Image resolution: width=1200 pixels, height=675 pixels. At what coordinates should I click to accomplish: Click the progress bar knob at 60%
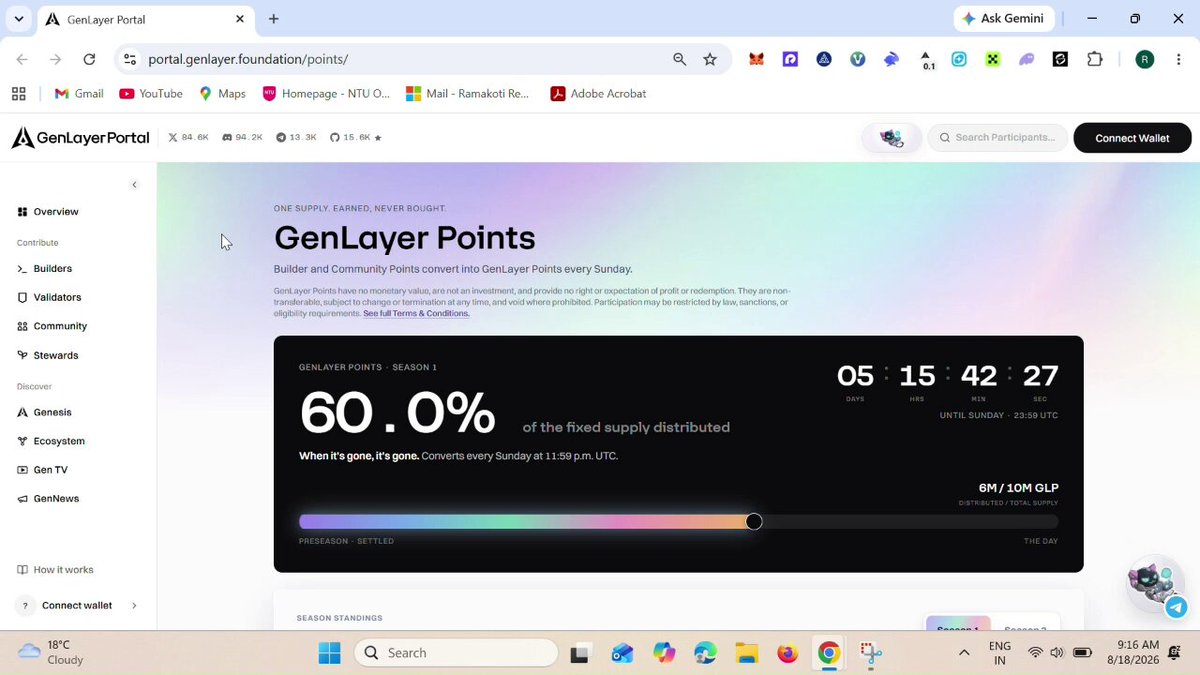[754, 521]
